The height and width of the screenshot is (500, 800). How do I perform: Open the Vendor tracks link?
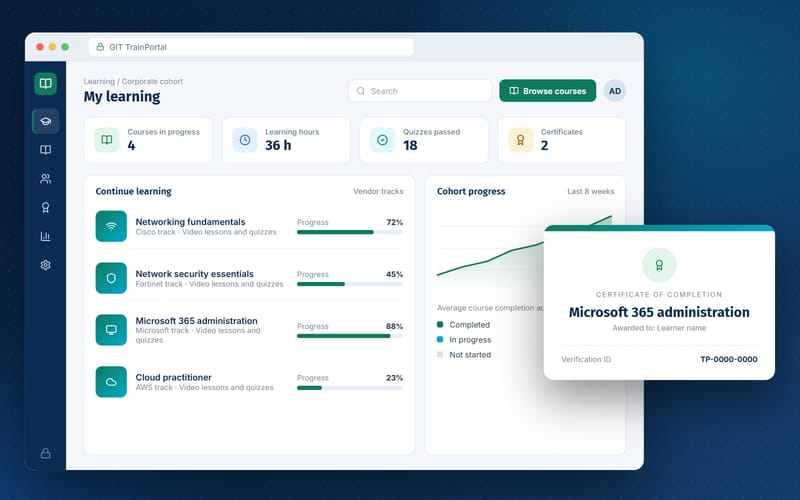coord(378,191)
